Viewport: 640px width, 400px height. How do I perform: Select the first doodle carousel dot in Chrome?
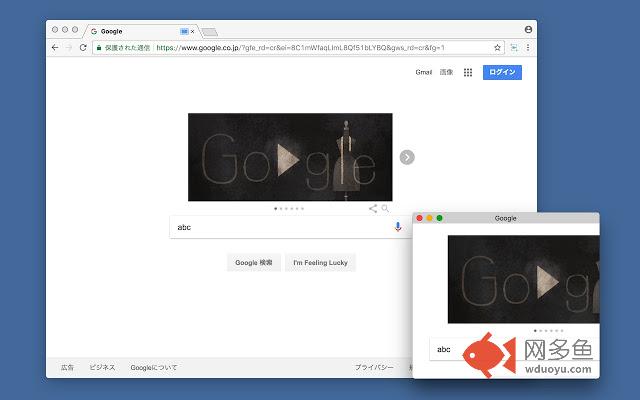[276, 209]
